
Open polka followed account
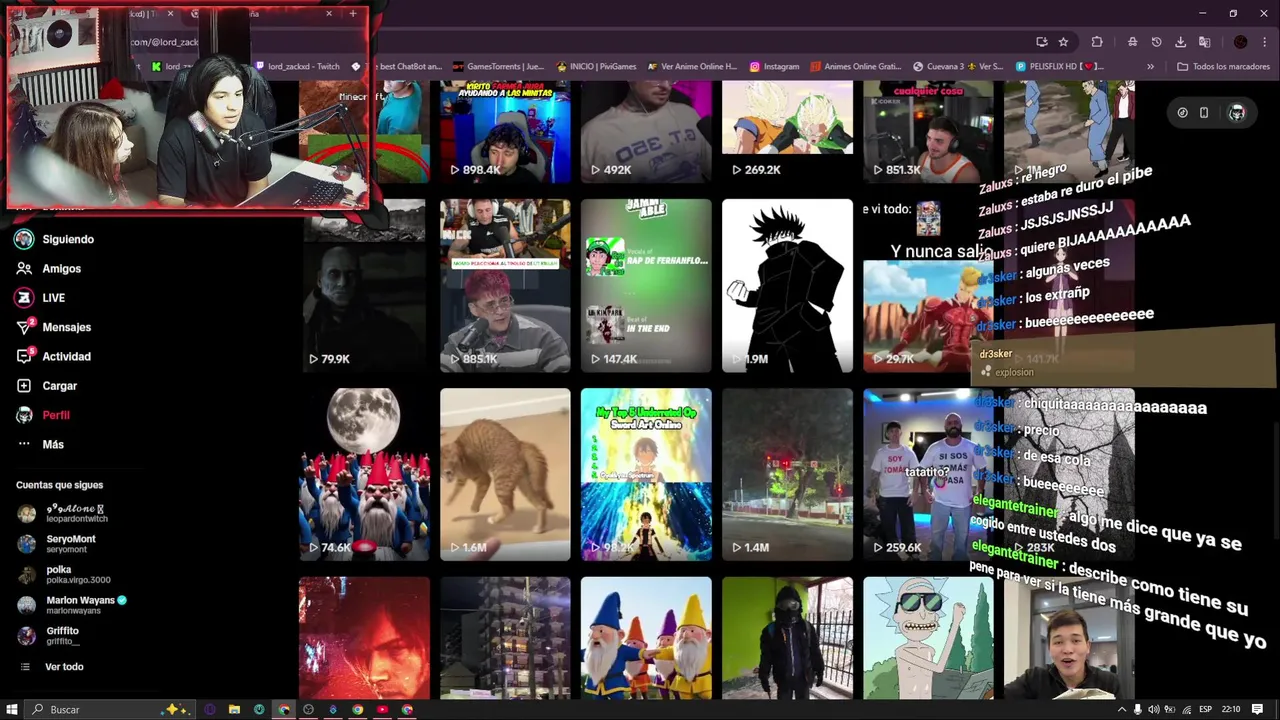[x=64, y=574]
